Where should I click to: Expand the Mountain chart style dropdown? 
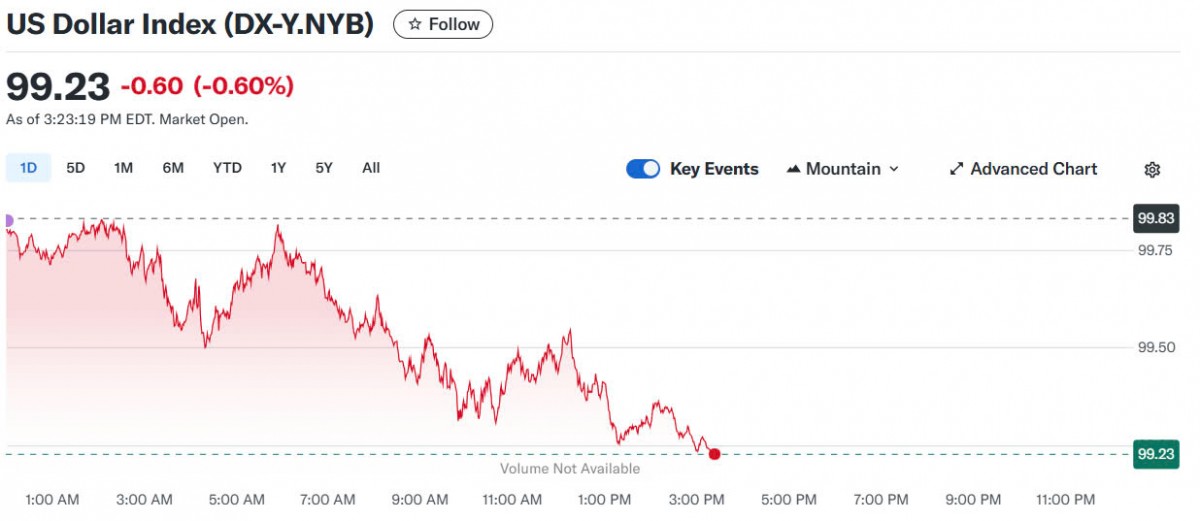point(893,169)
